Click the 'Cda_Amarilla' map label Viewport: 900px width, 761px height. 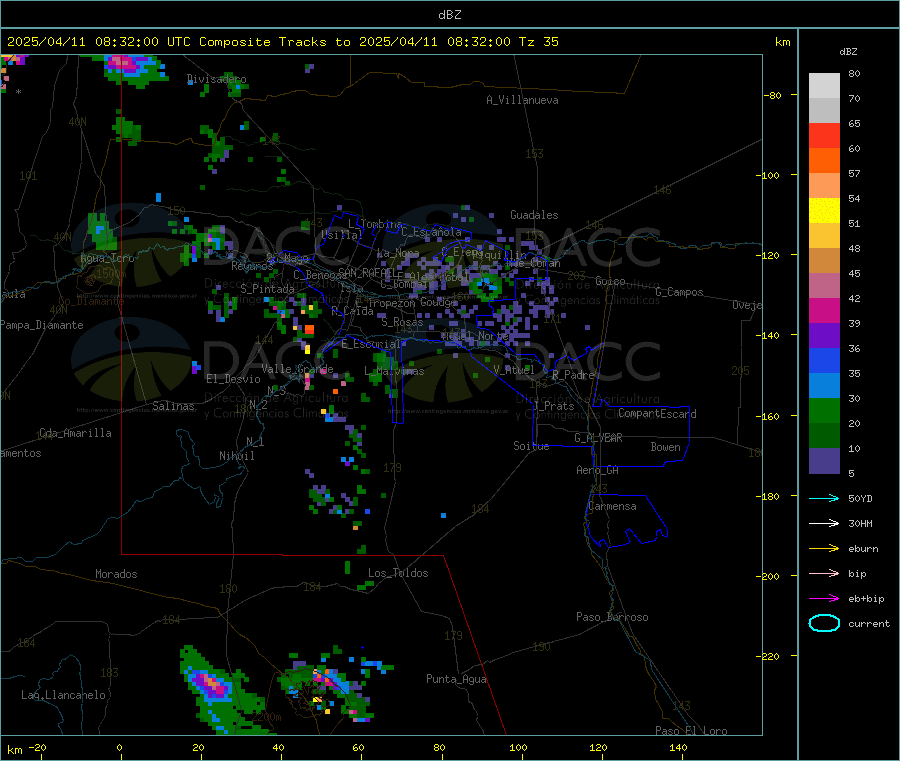tap(75, 433)
